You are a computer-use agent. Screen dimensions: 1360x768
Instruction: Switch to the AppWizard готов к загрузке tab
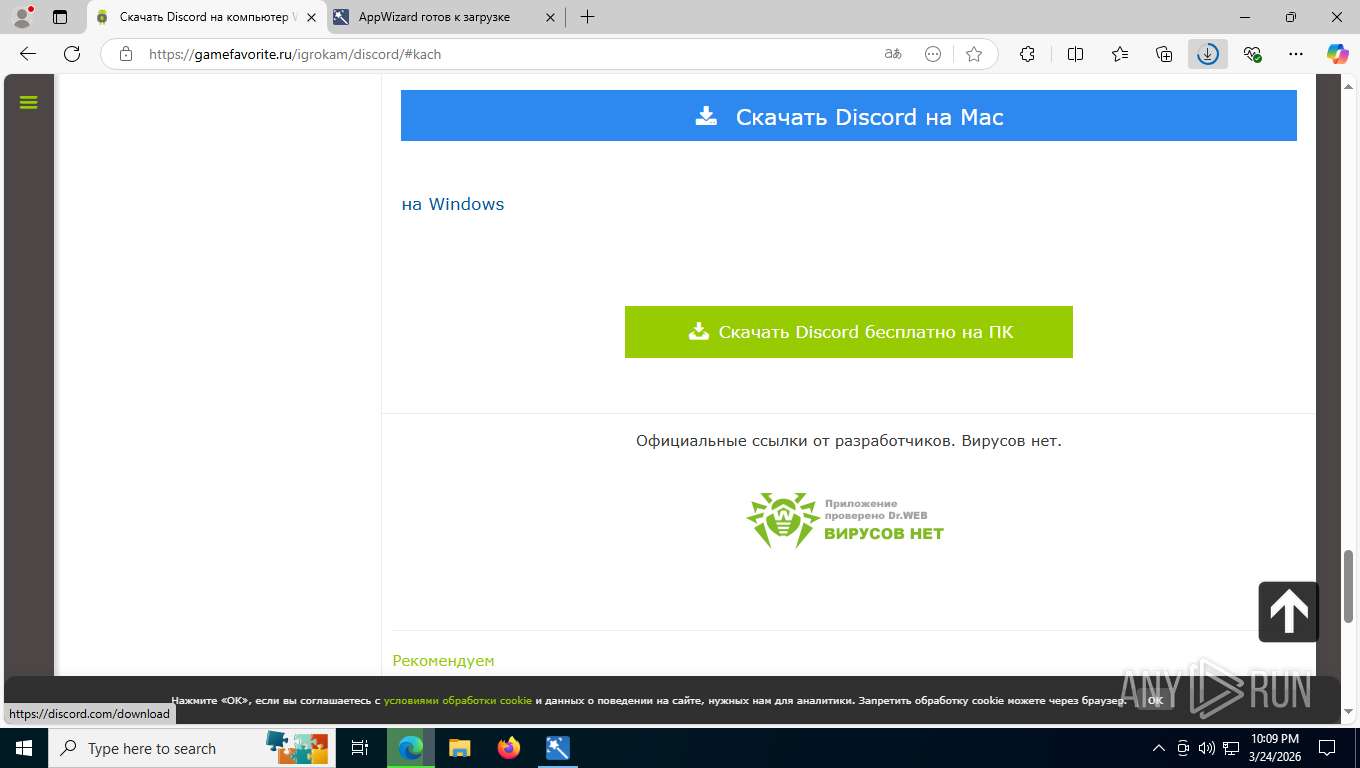click(x=444, y=17)
